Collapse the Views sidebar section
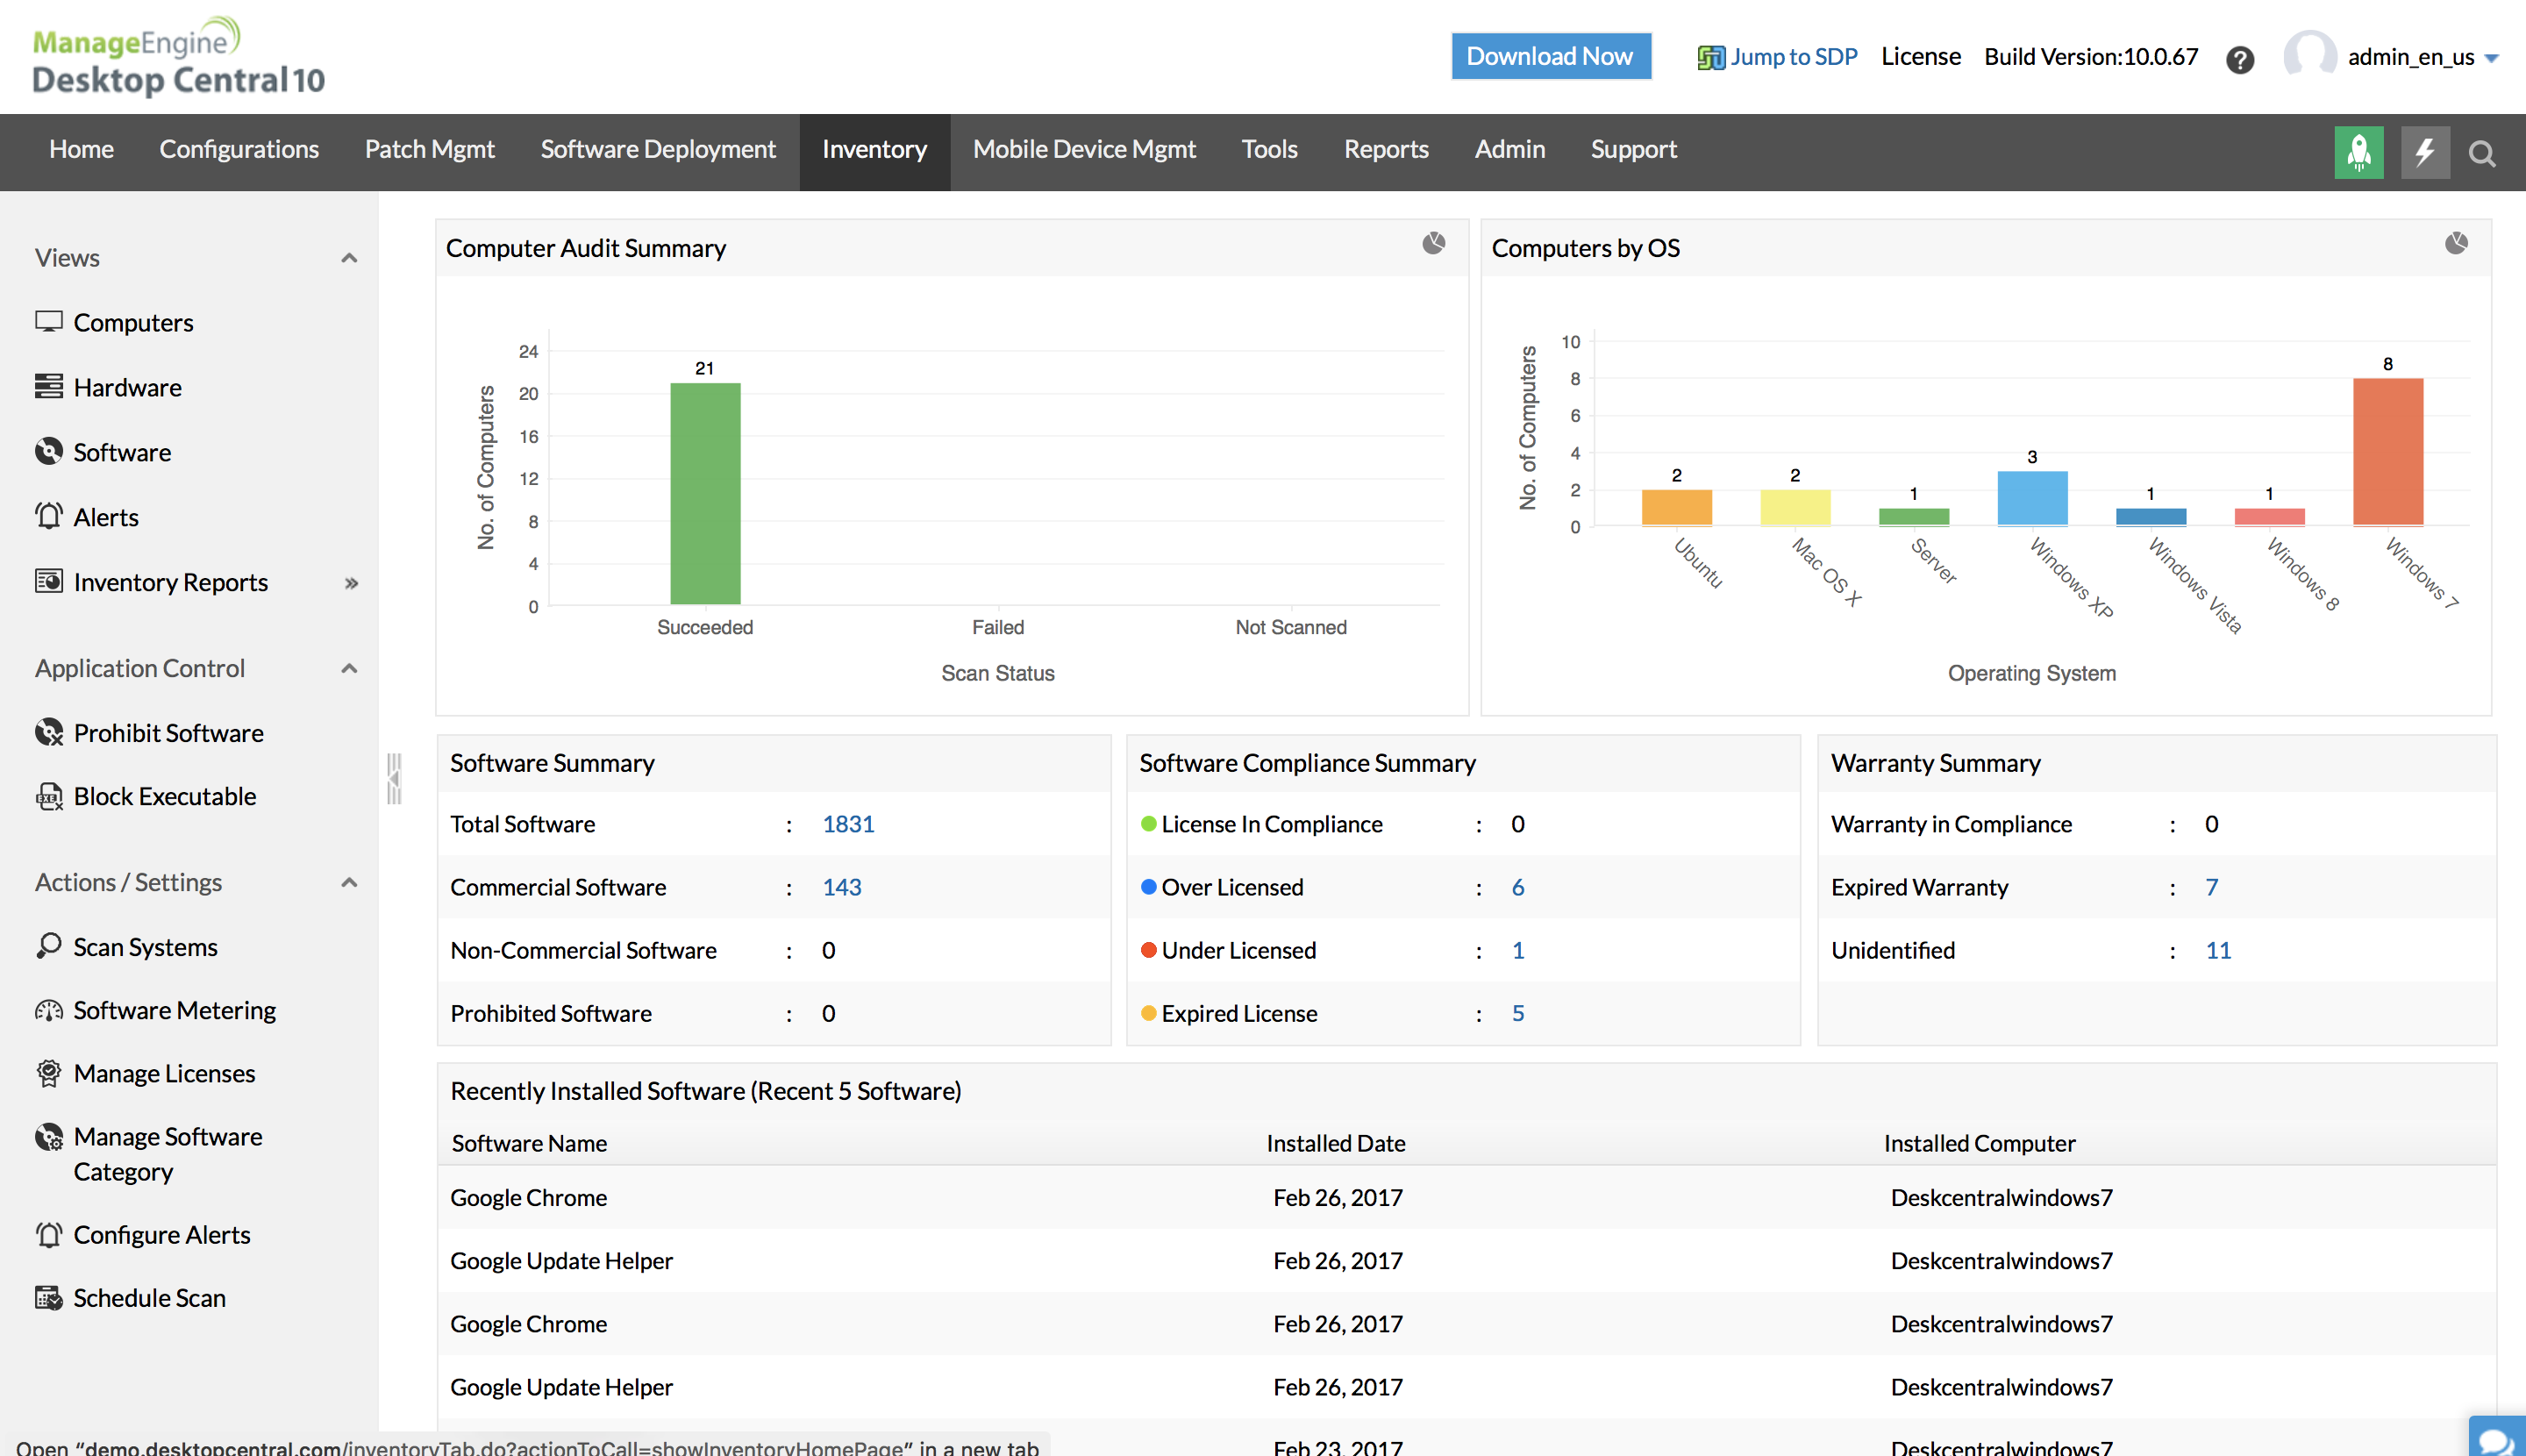Viewport: 2526px width, 1456px height. 349,258
